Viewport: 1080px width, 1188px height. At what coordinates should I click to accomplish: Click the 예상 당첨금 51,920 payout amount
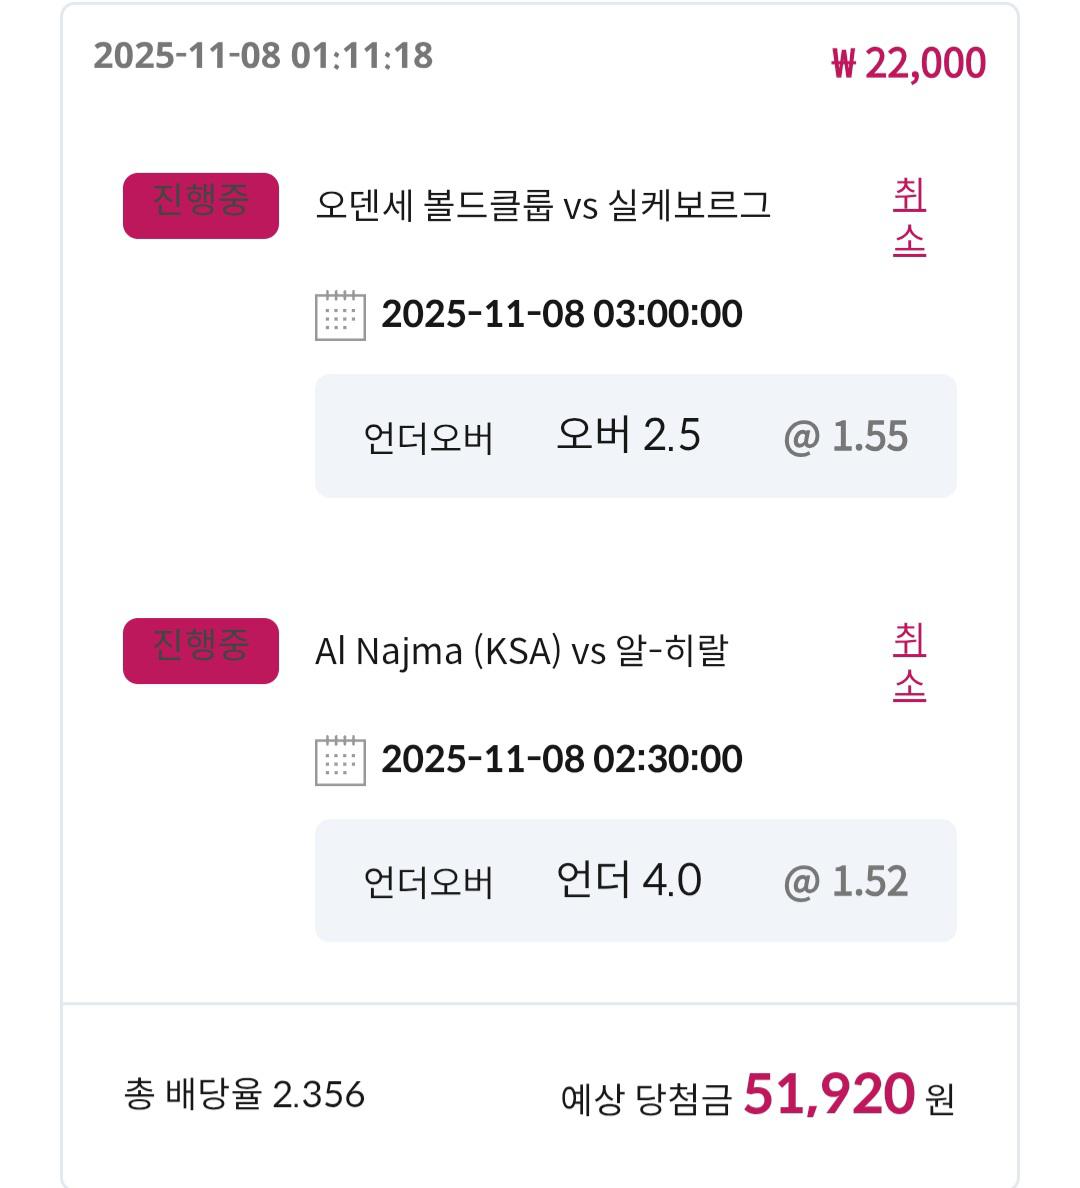[828, 1094]
